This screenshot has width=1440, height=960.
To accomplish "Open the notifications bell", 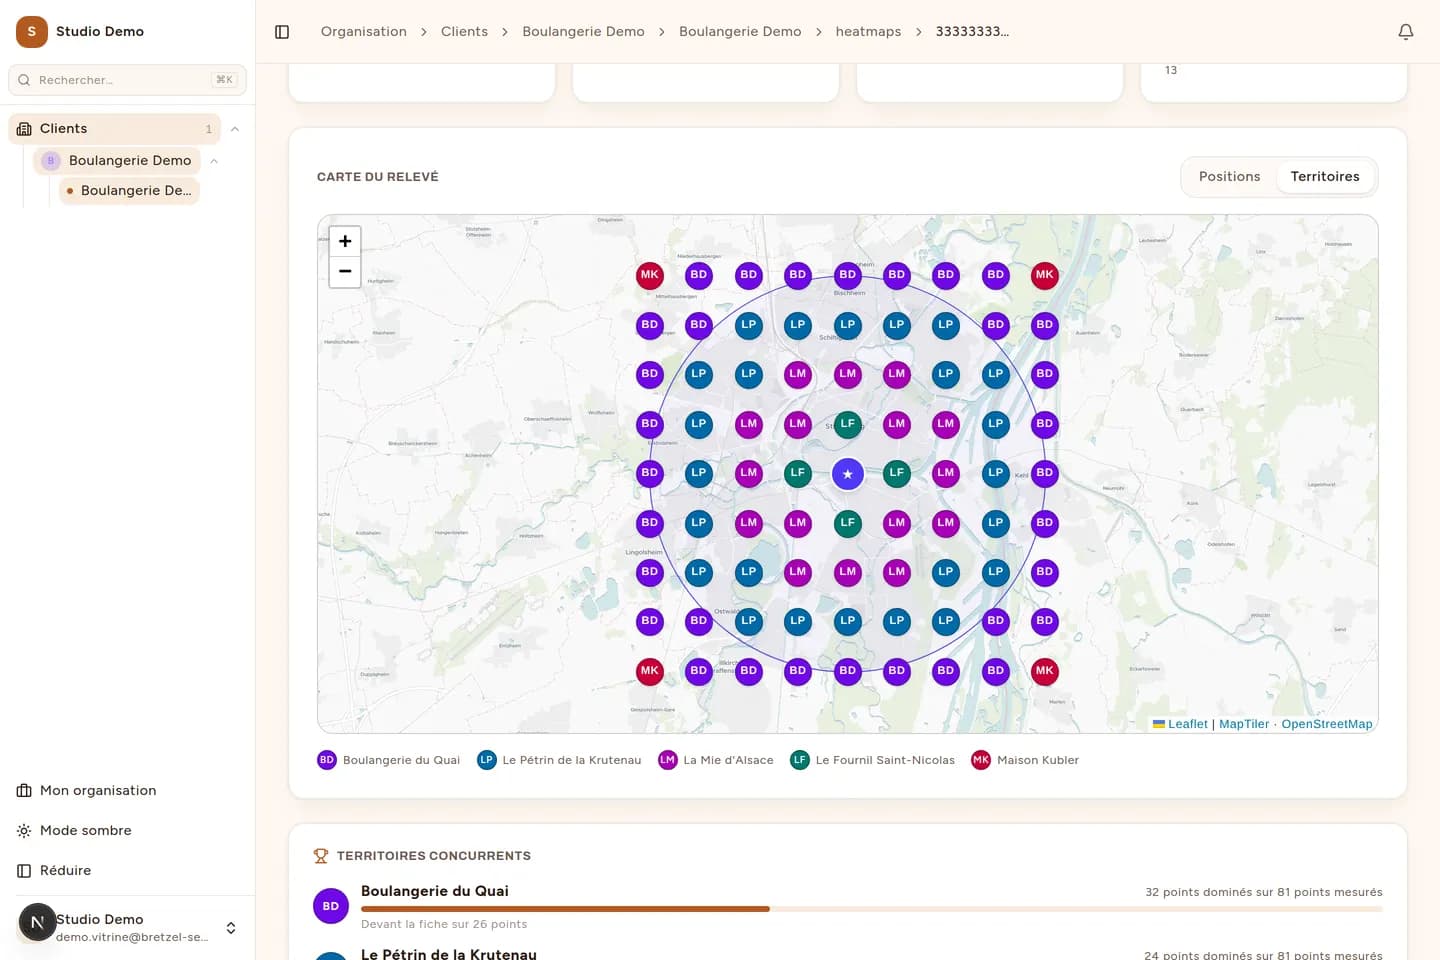I will (1405, 32).
